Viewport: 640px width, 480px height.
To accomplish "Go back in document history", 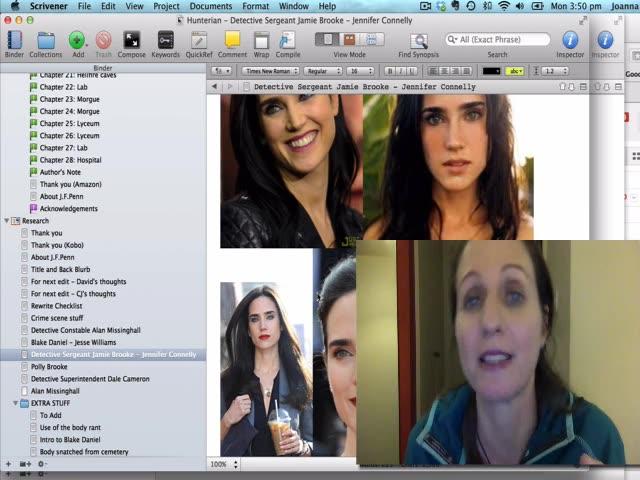I will pos(214,87).
